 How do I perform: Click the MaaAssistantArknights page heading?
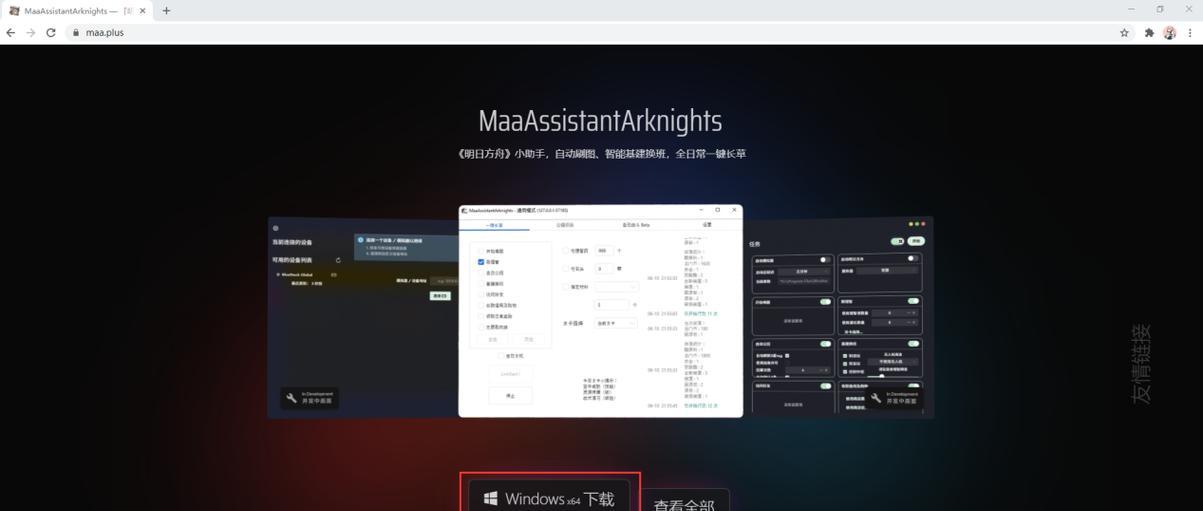click(600, 121)
